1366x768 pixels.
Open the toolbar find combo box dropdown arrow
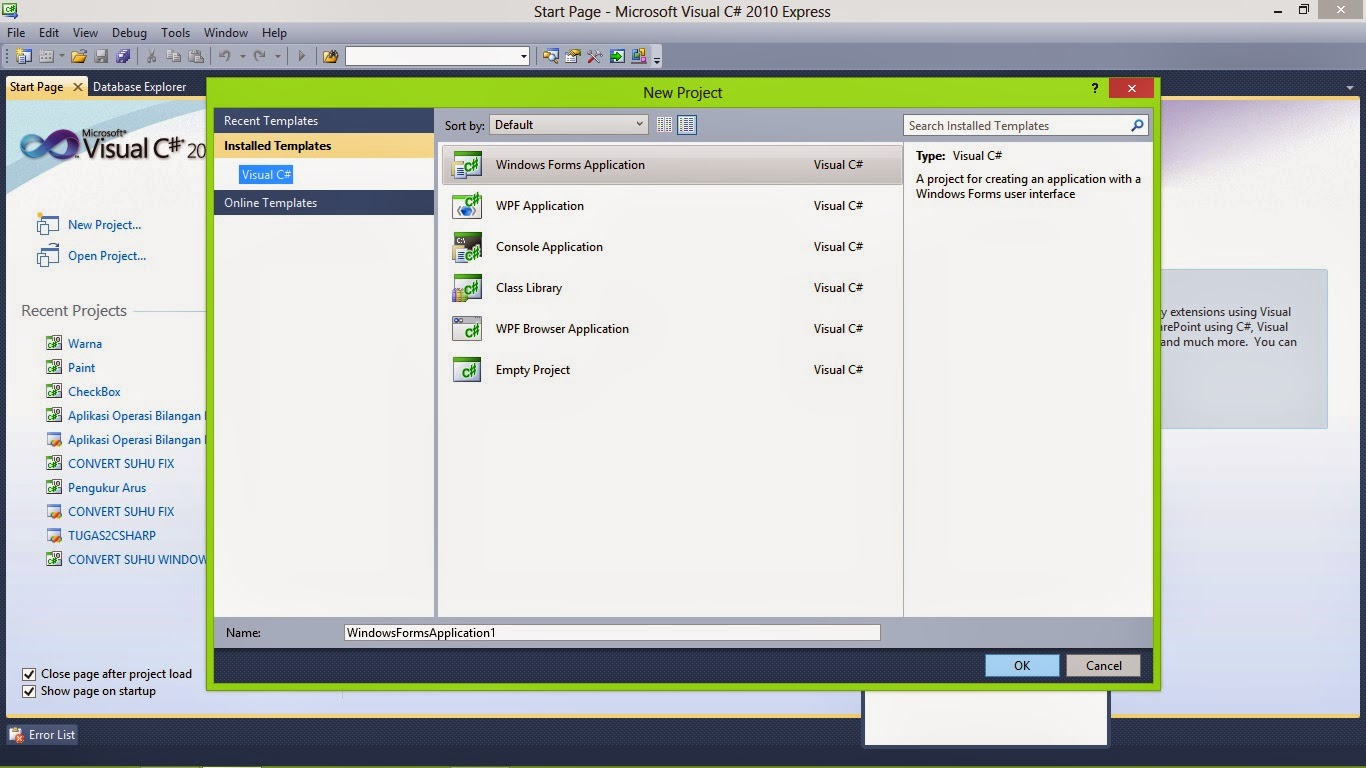point(524,56)
